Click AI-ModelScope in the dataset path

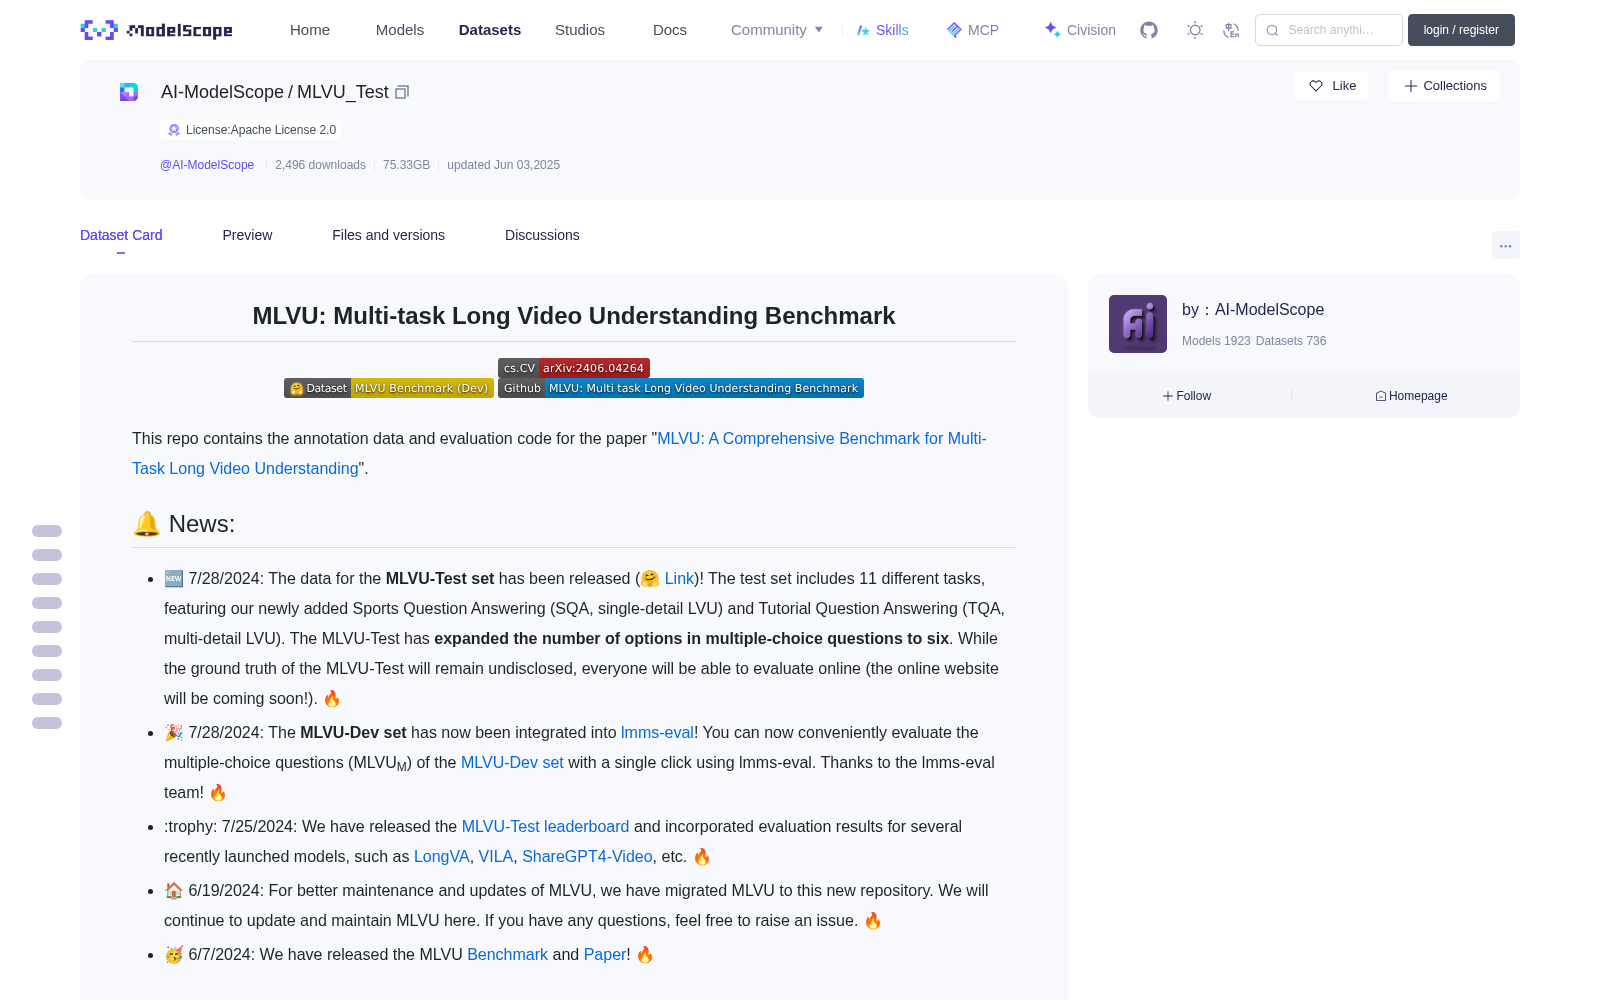pos(222,92)
